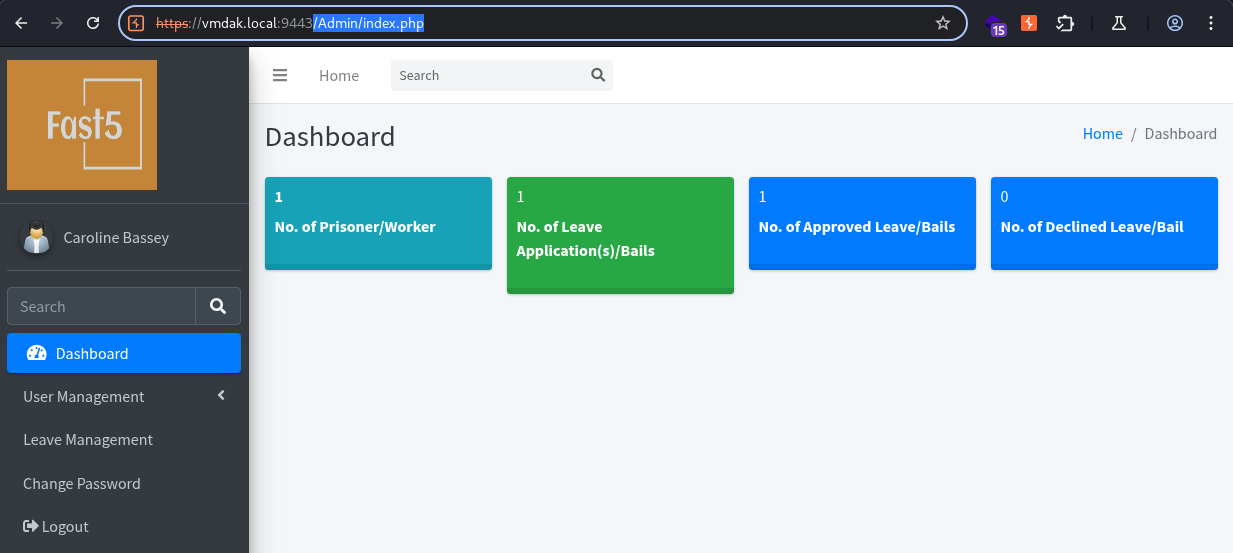Image resolution: width=1233 pixels, height=553 pixels.
Task: Open the browser extensions puzzle icon
Action: click(1065, 23)
